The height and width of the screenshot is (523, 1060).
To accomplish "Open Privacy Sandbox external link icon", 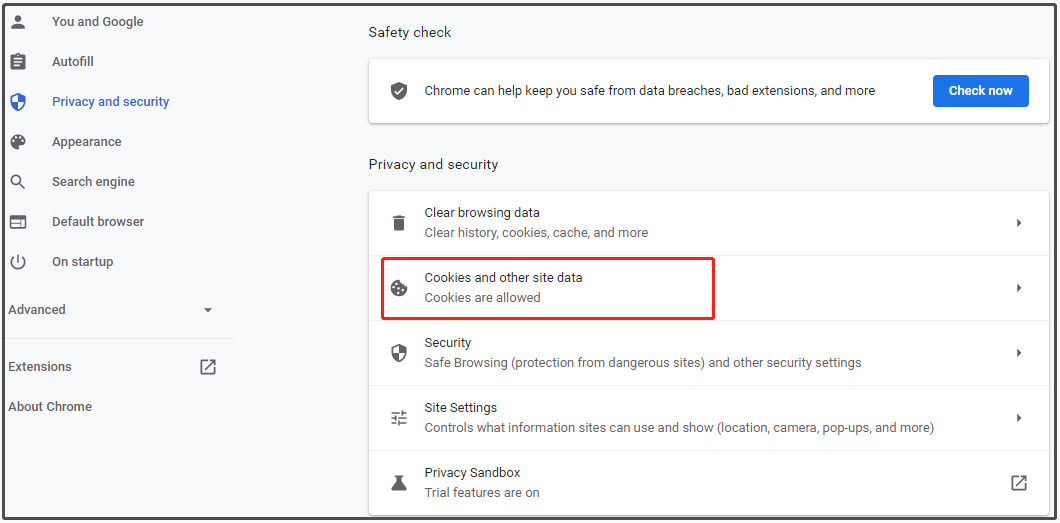I will pos(1019,483).
